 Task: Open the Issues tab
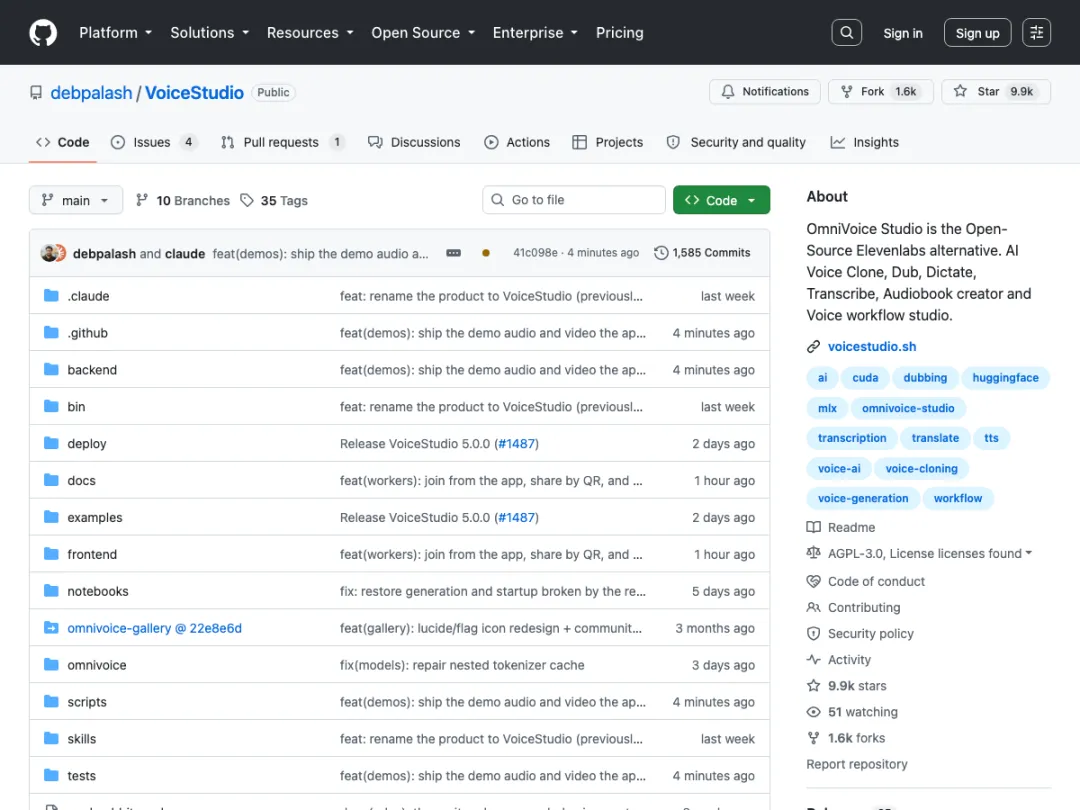click(x=154, y=142)
